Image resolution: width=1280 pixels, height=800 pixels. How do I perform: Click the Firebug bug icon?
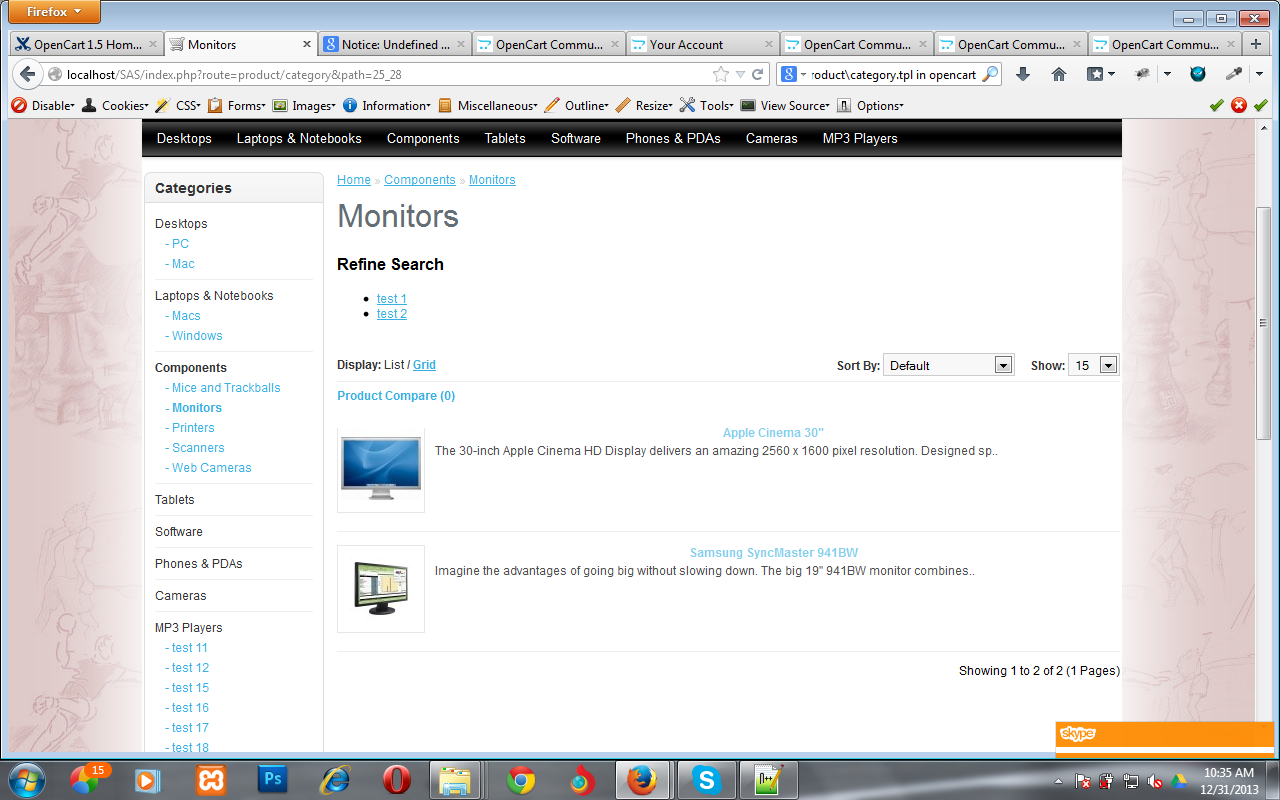coord(1144,74)
